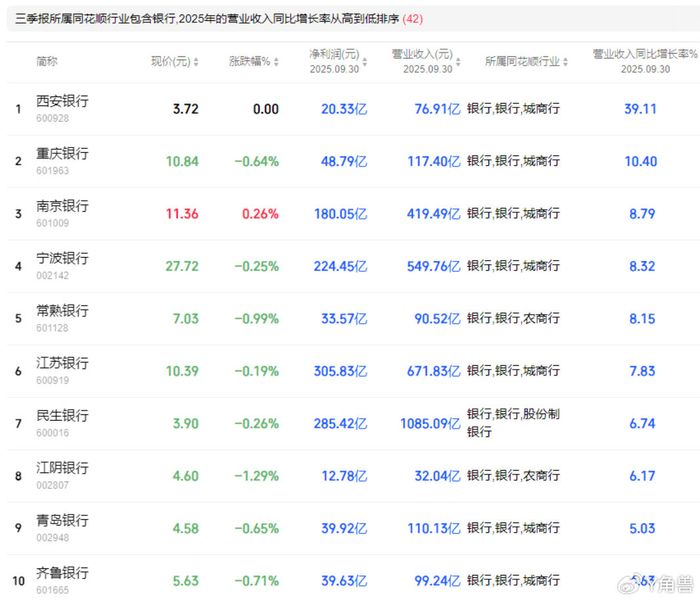Open 南京银行 stock link
This screenshot has width=700, height=601.
pyautogui.click(x=62, y=206)
